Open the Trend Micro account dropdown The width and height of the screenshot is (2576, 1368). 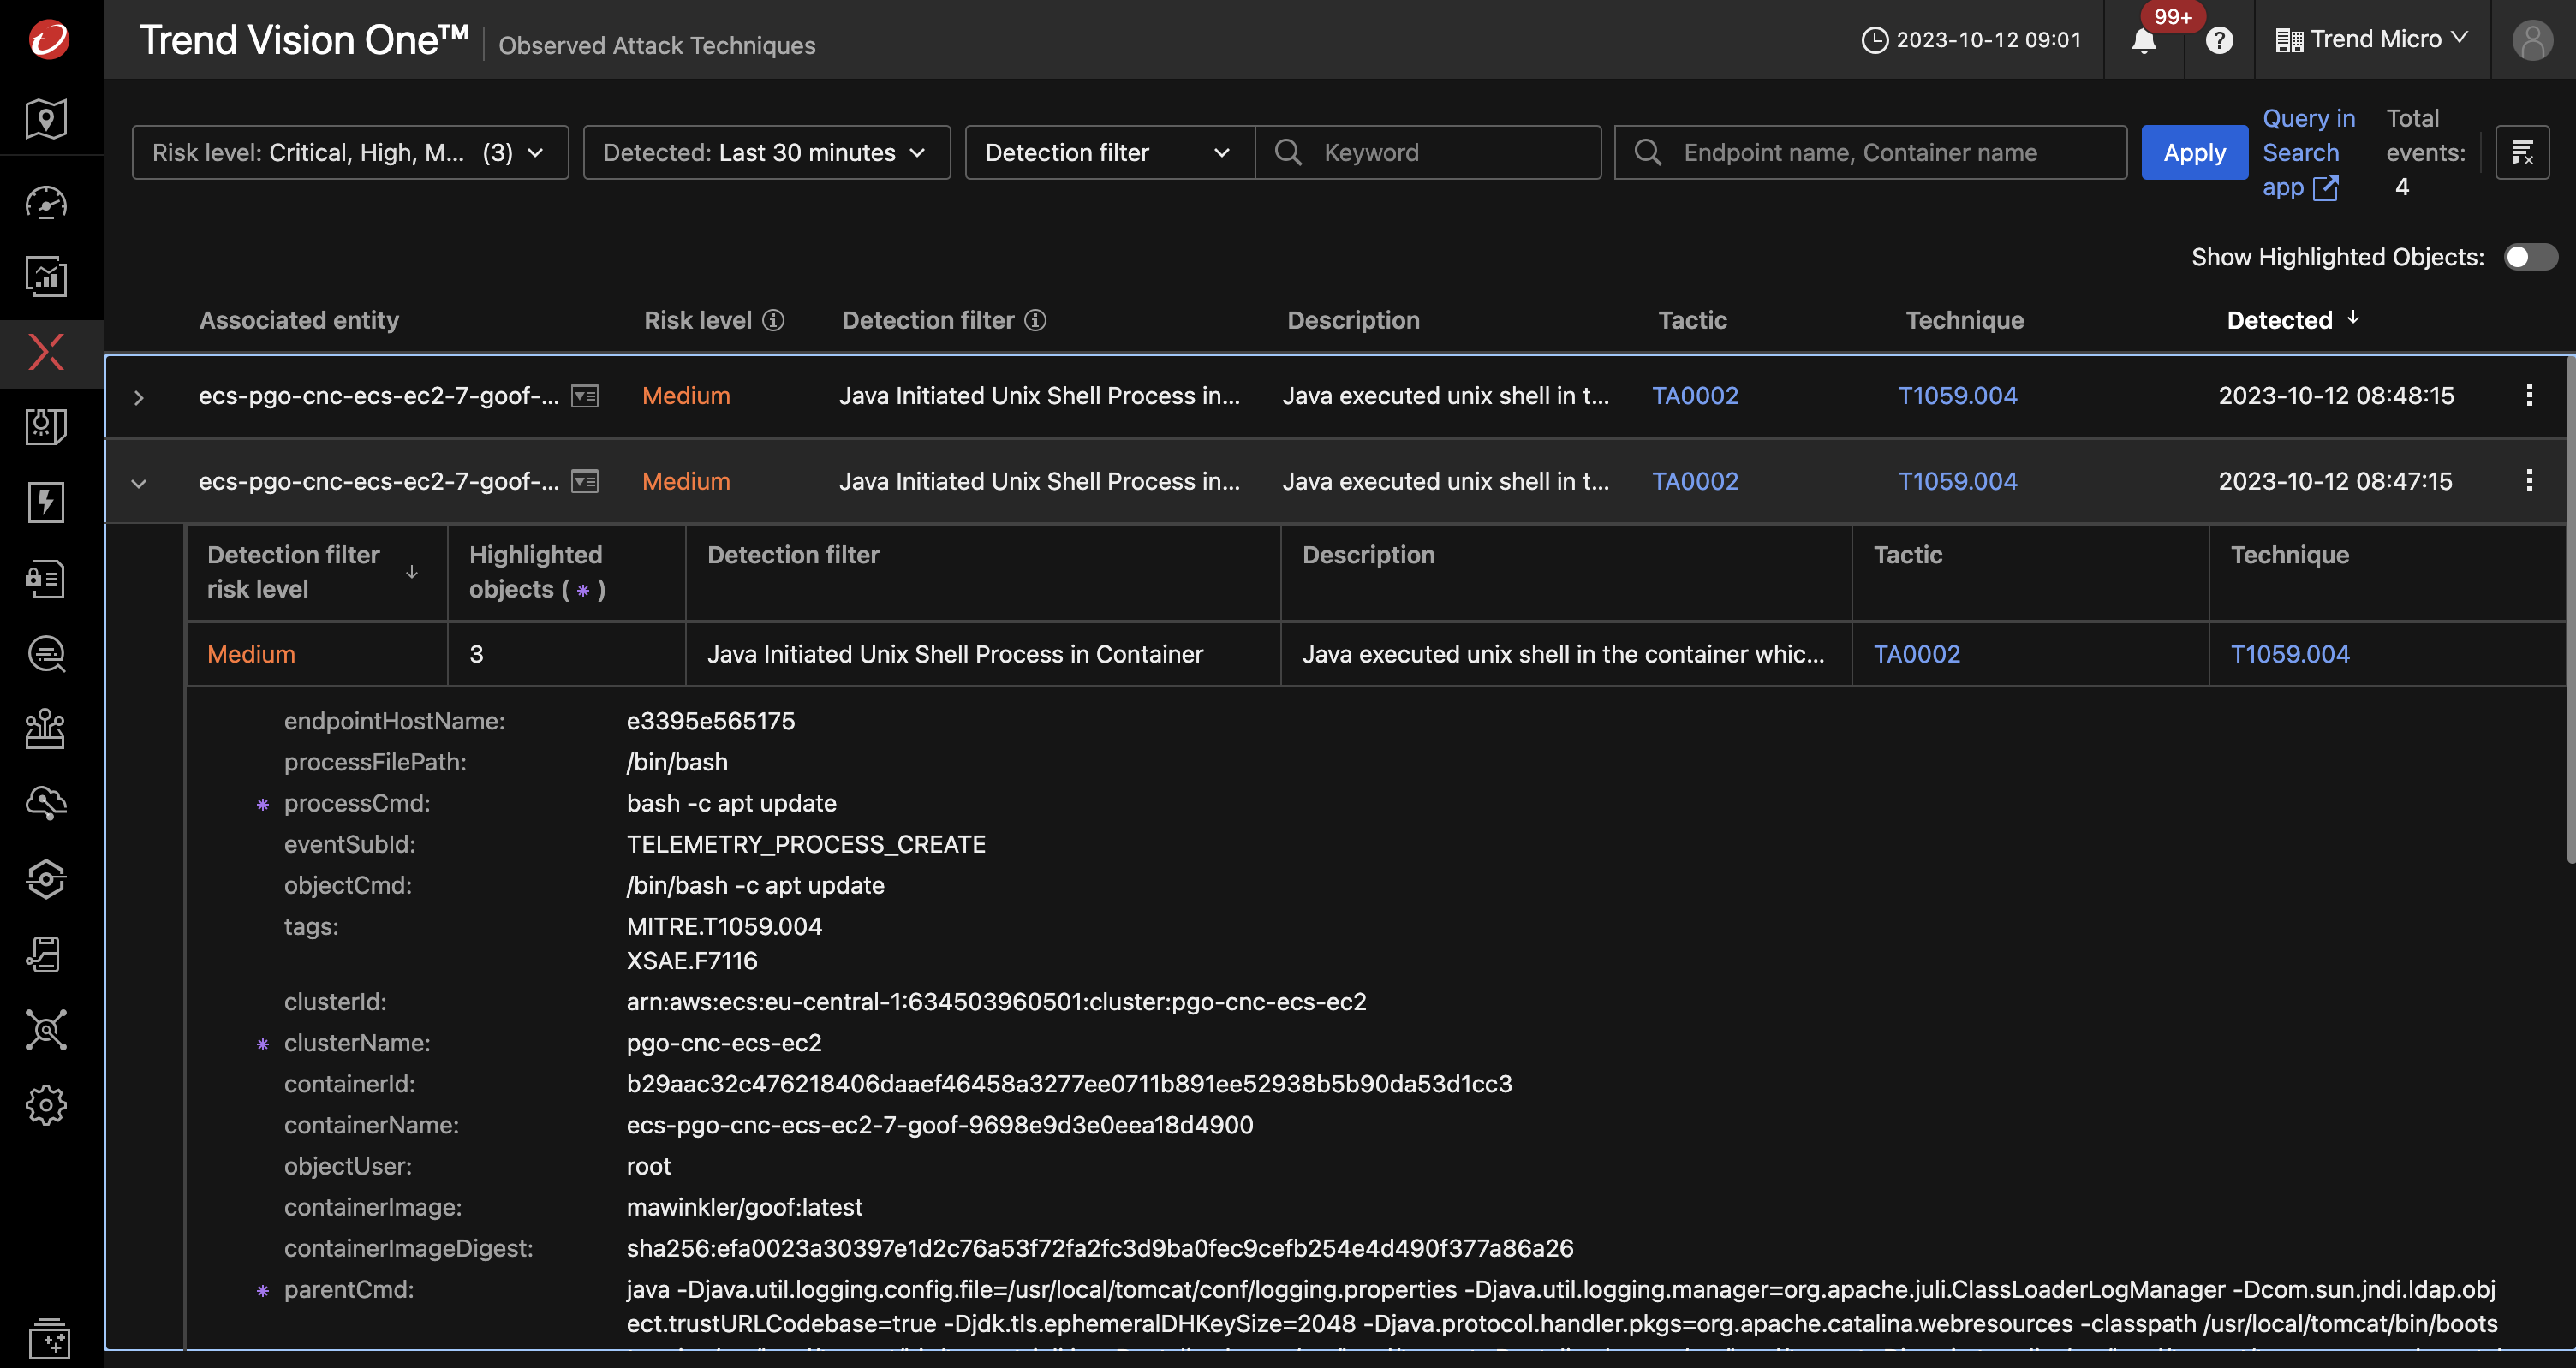(2372, 40)
